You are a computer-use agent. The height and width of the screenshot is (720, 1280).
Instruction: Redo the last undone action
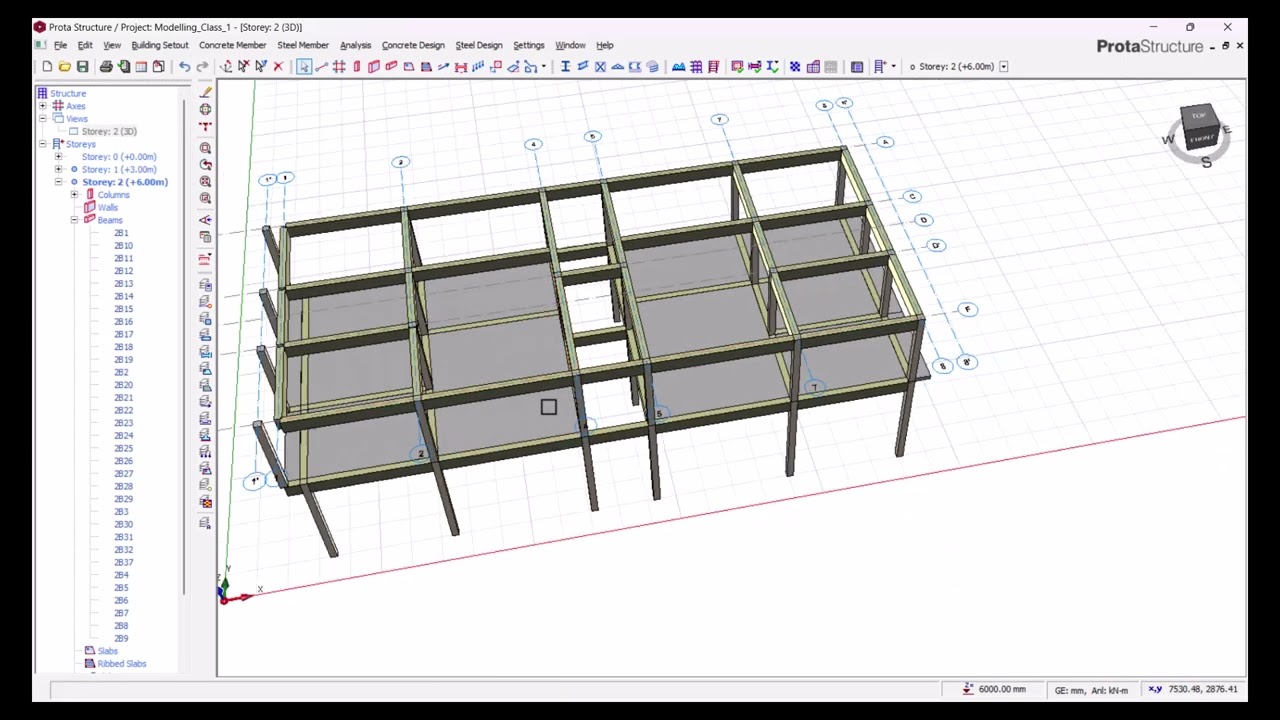202,67
